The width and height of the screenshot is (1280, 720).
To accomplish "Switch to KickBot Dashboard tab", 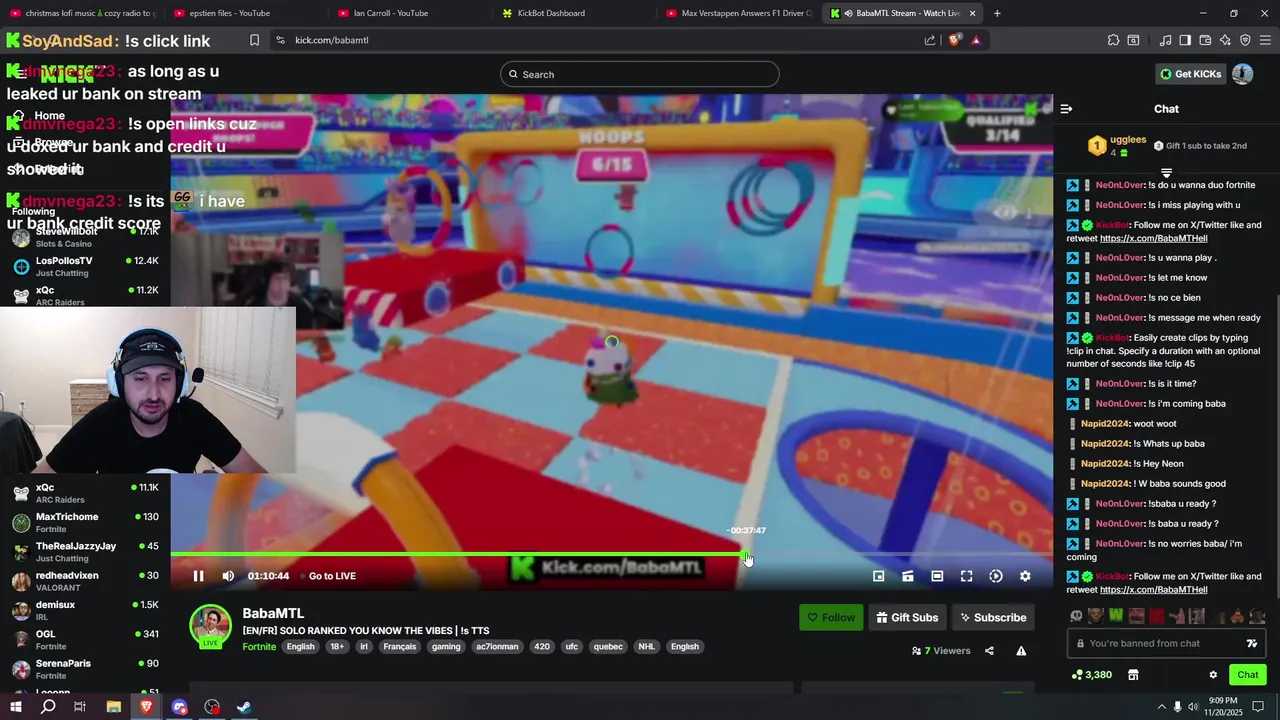I will (x=575, y=13).
